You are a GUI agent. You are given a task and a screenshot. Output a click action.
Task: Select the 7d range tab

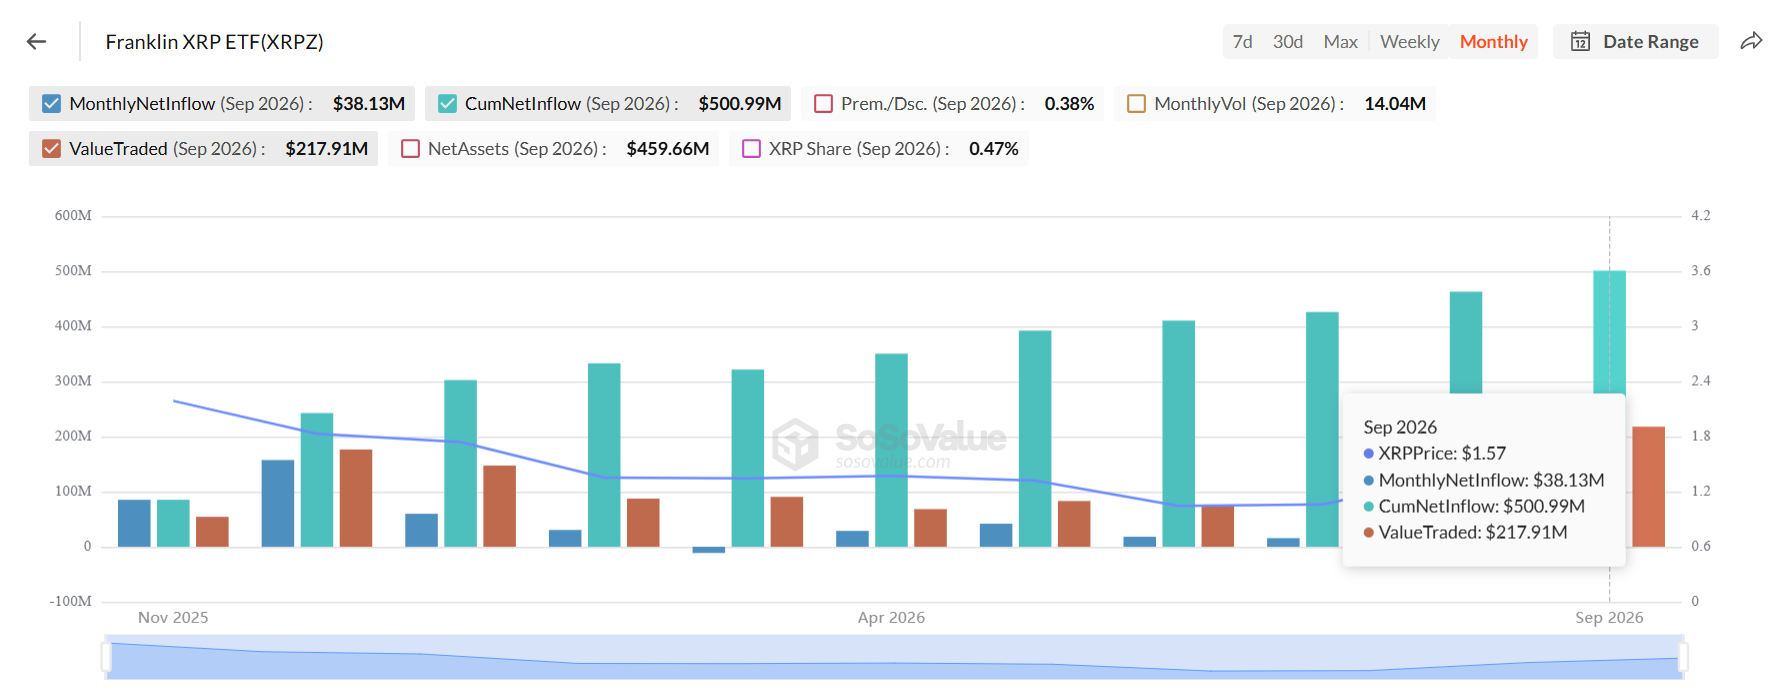(1243, 41)
